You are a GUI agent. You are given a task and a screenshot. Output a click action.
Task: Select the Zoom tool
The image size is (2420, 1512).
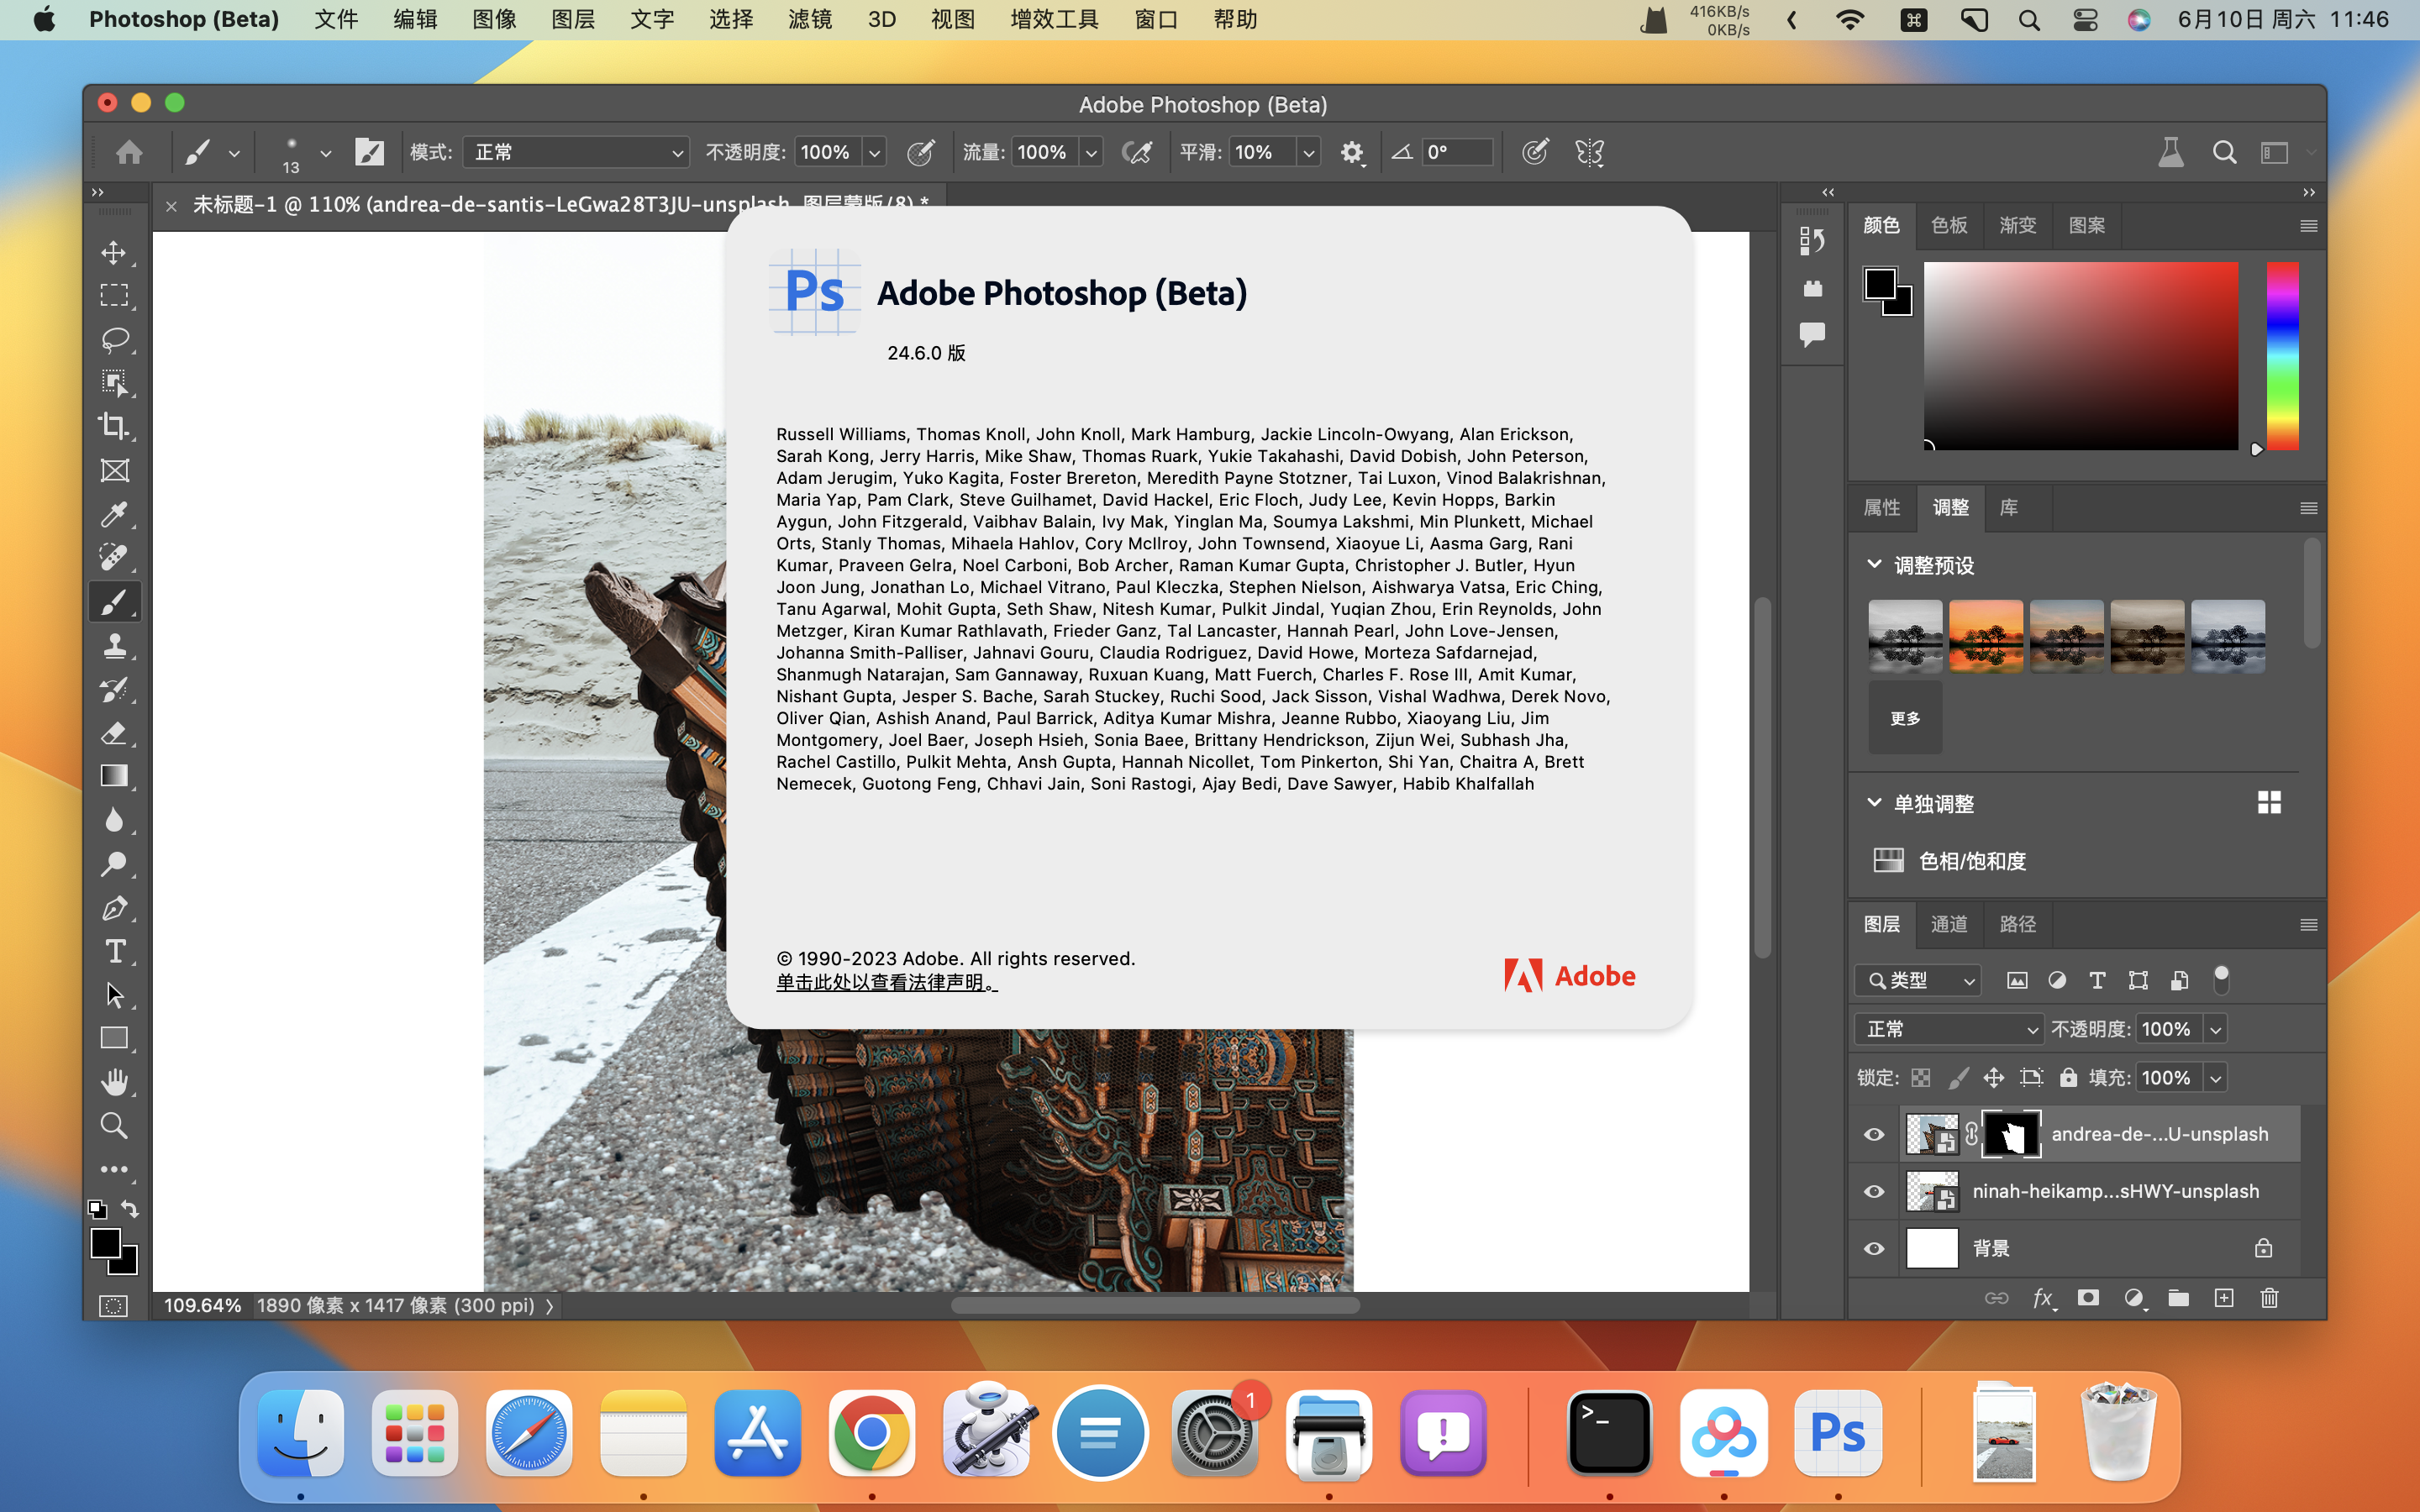pos(114,1126)
